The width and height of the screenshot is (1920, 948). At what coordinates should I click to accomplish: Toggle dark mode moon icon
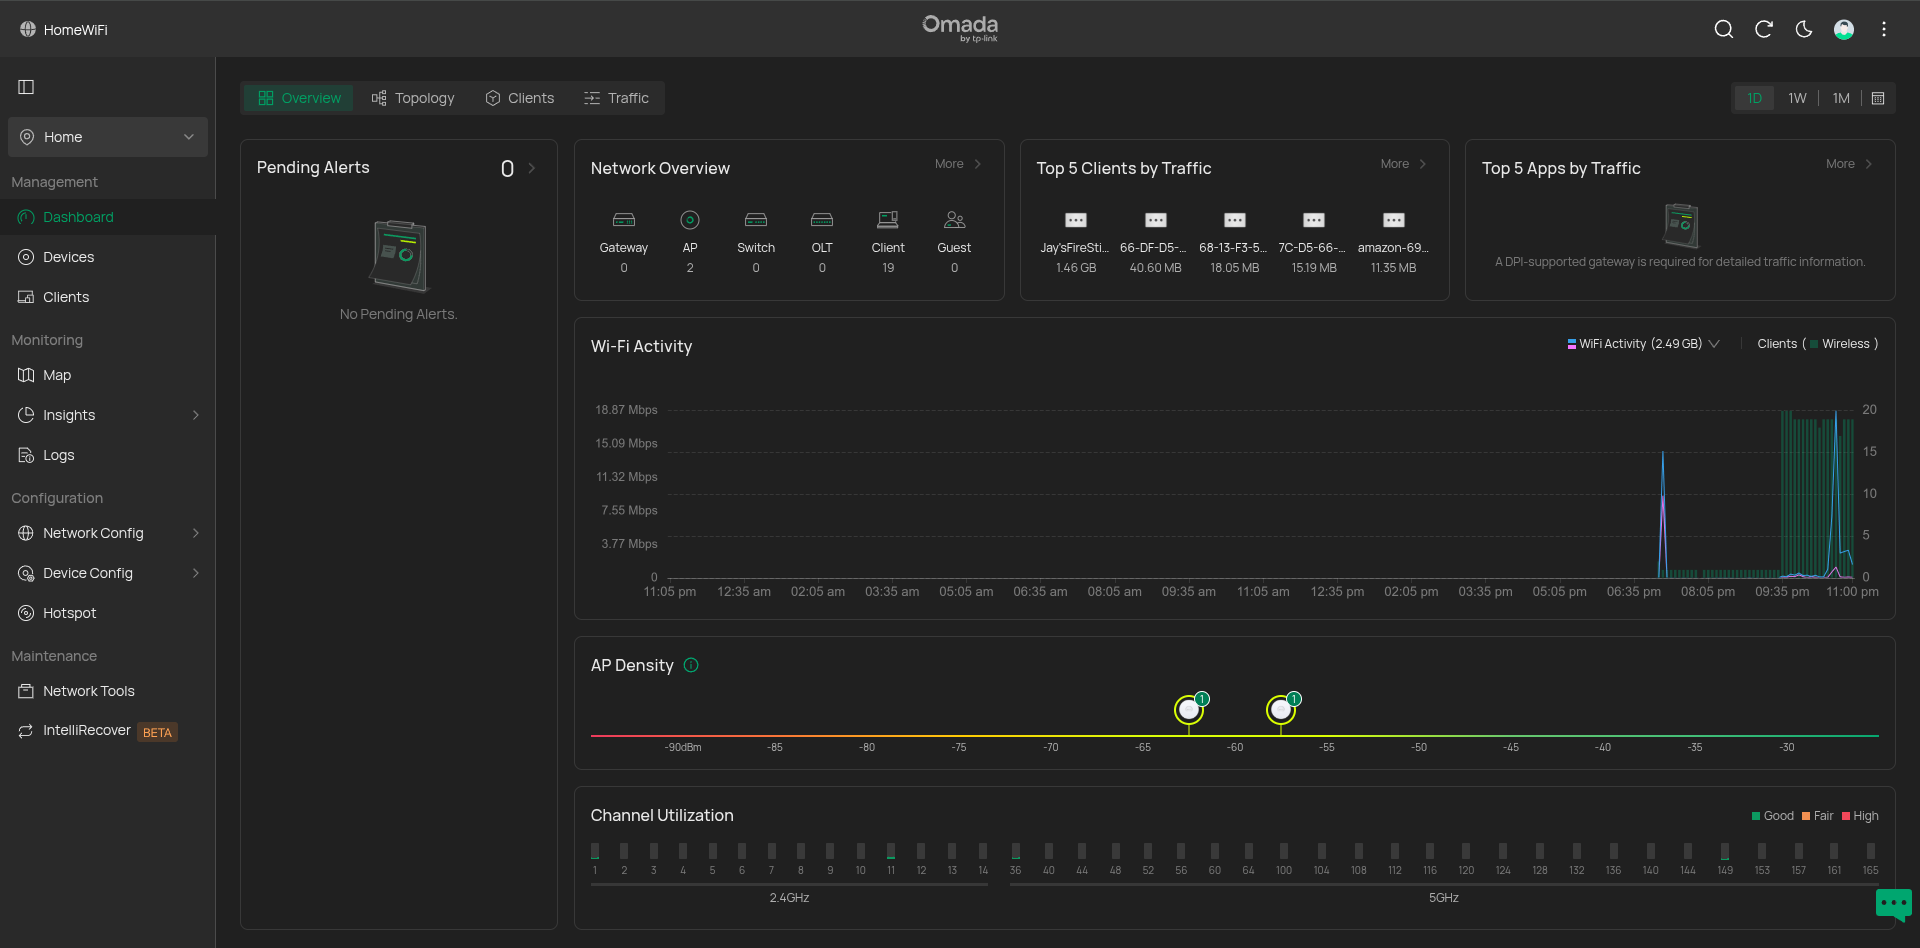(1804, 29)
